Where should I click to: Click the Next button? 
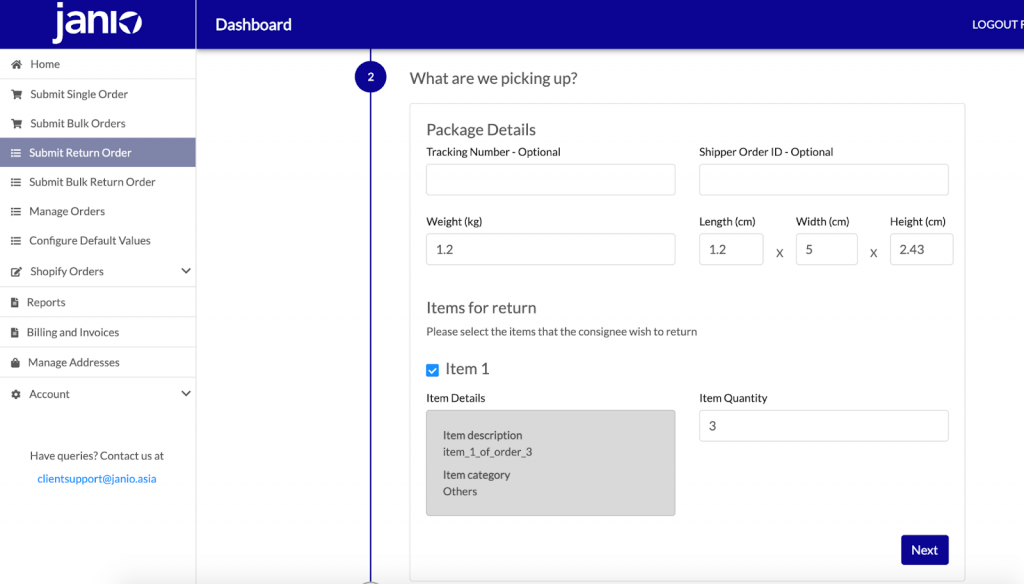[925, 550]
